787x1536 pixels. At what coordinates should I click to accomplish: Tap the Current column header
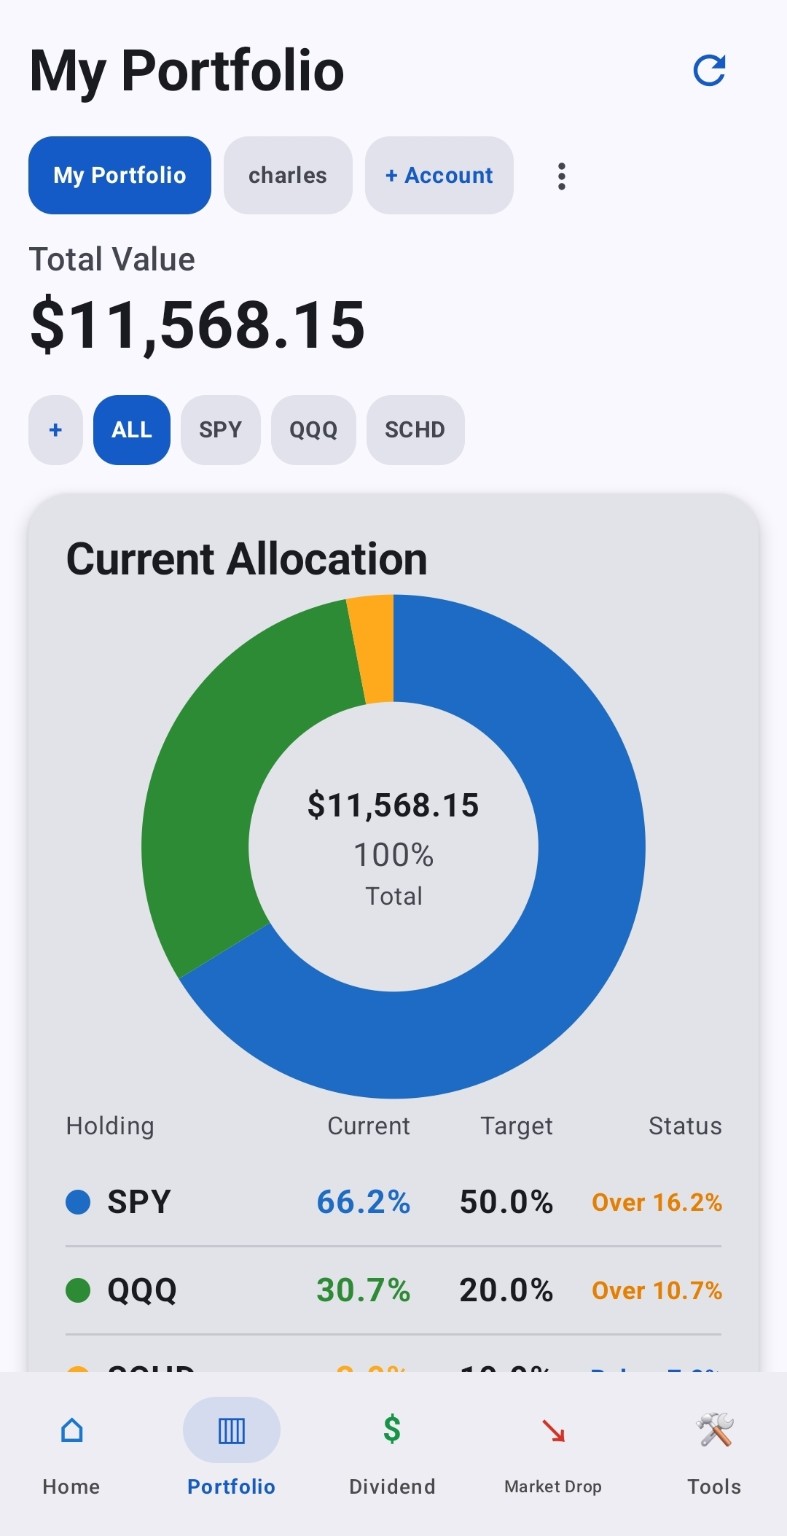pyautogui.click(x=369, y=1126)
